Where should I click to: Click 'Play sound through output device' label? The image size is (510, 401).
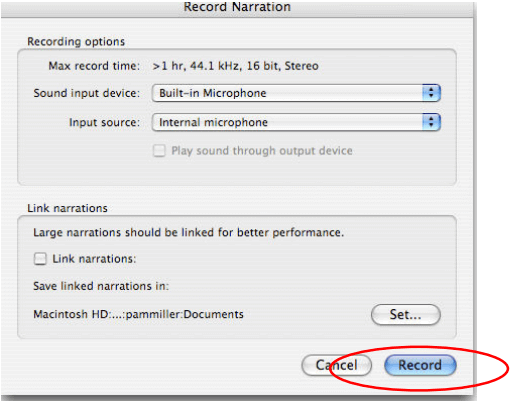(x=262, y=151)
